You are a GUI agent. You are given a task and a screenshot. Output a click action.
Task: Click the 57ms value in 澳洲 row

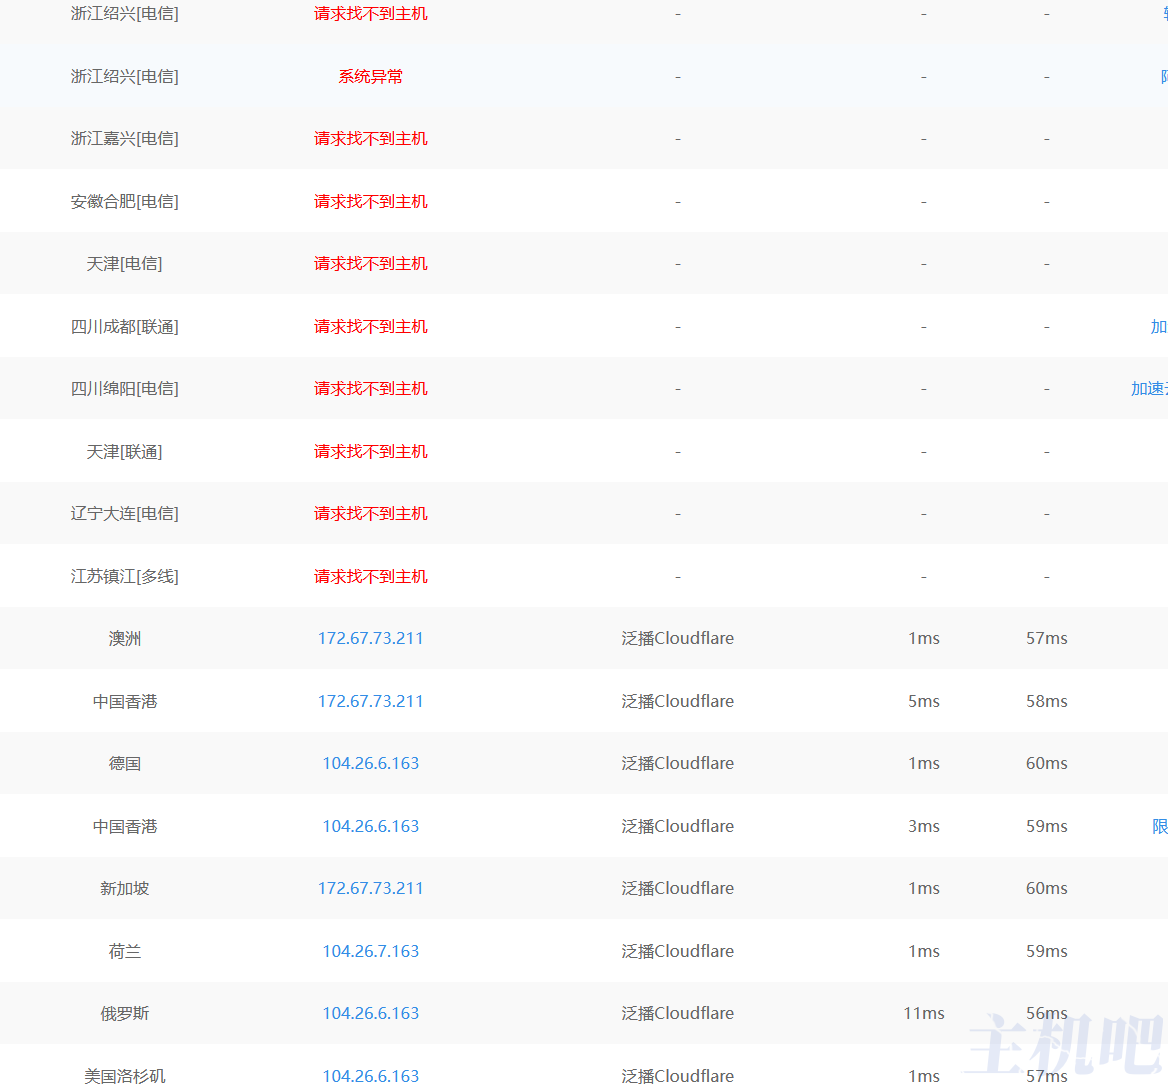coord(1047,638)
